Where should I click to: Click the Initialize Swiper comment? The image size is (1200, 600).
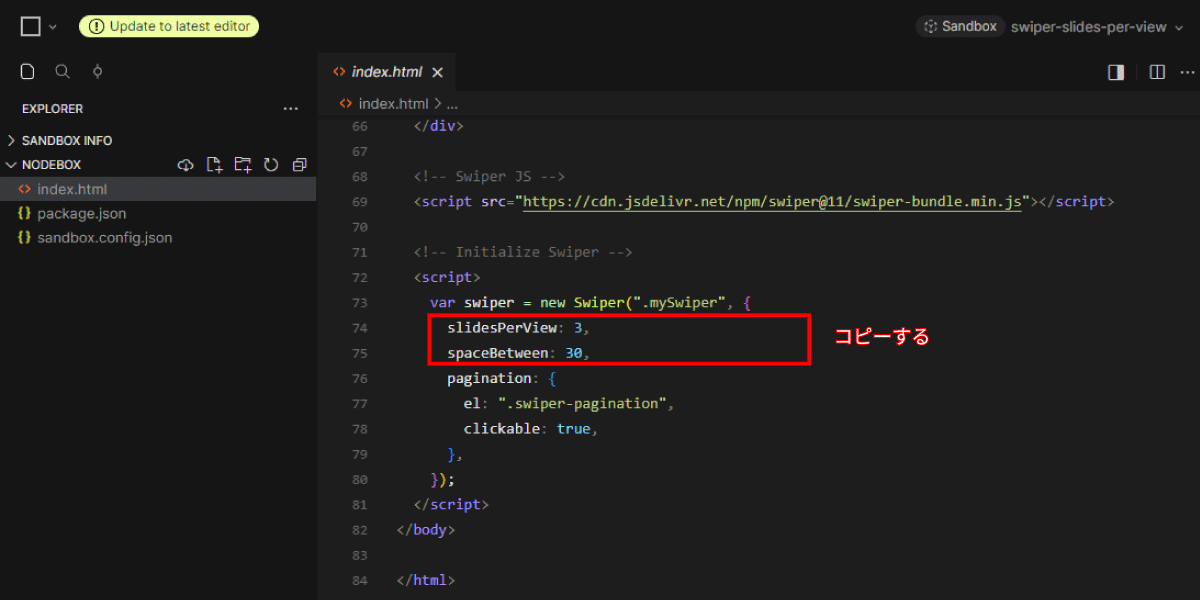[x=523, y=252]
